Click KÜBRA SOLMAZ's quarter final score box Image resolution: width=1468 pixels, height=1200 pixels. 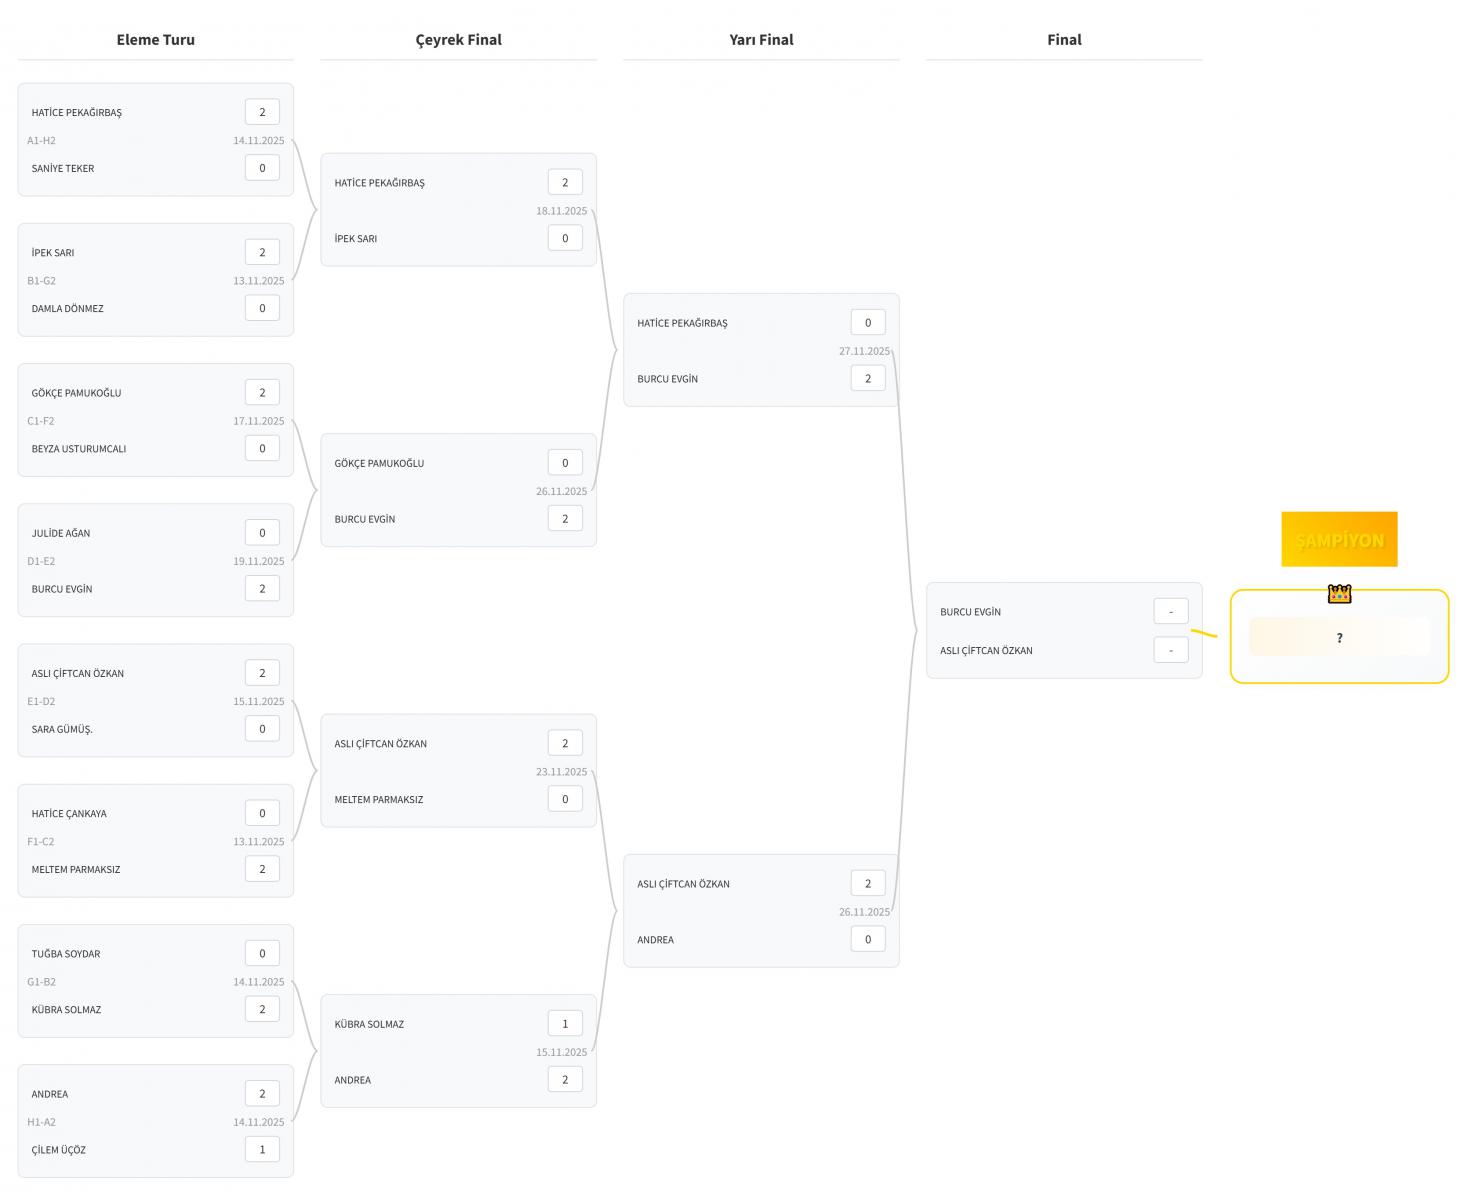point(565,1023)
